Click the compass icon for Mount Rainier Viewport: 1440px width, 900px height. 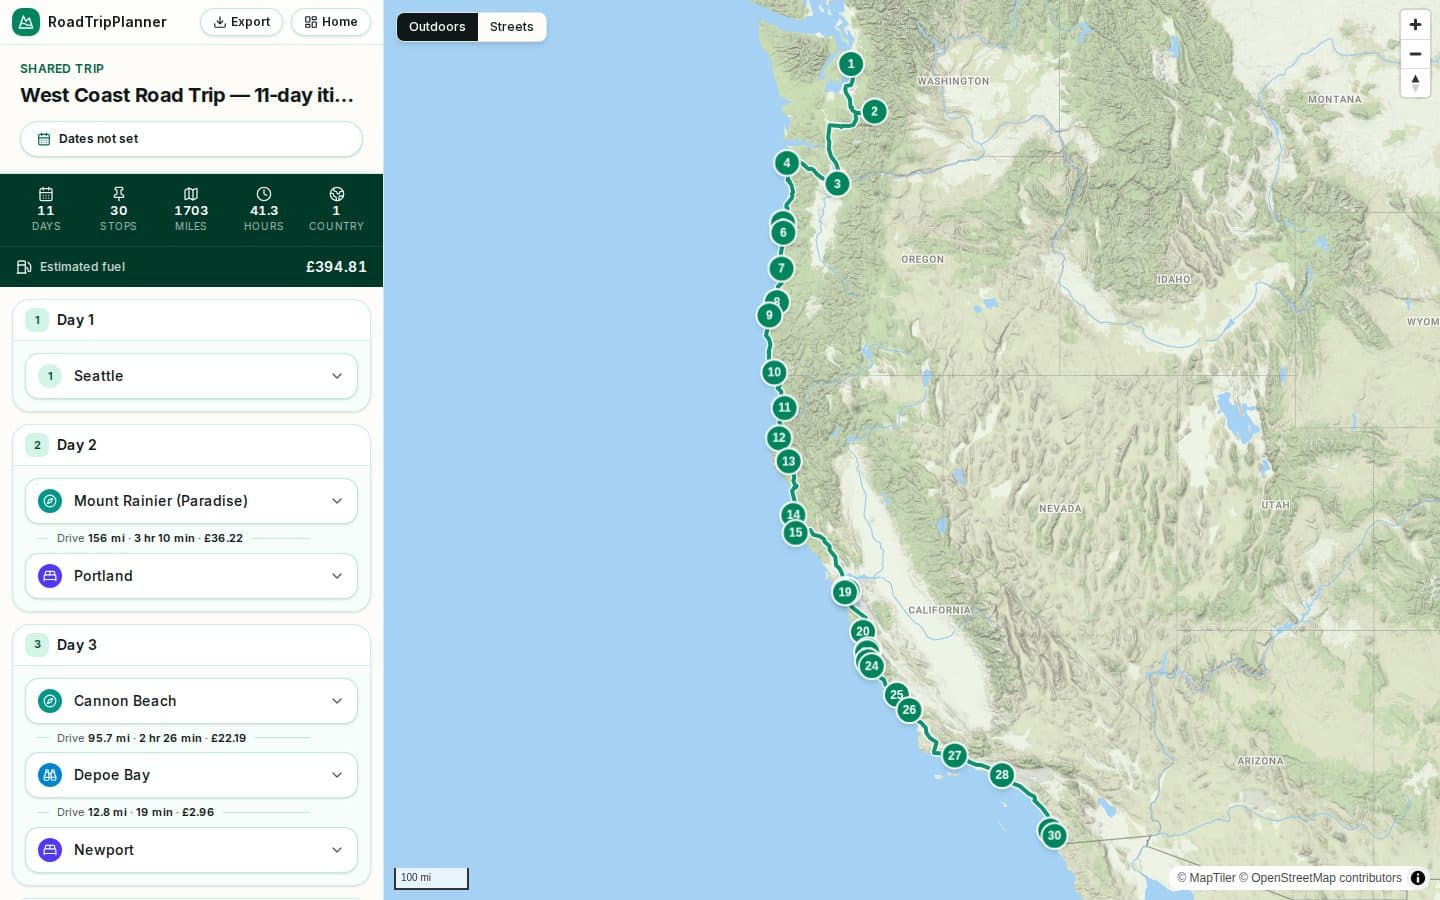pos(50,501)
